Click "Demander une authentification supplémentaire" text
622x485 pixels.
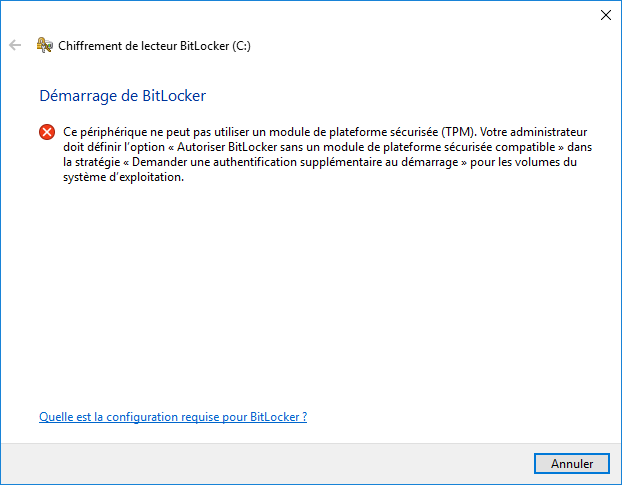tap(257, 162)
